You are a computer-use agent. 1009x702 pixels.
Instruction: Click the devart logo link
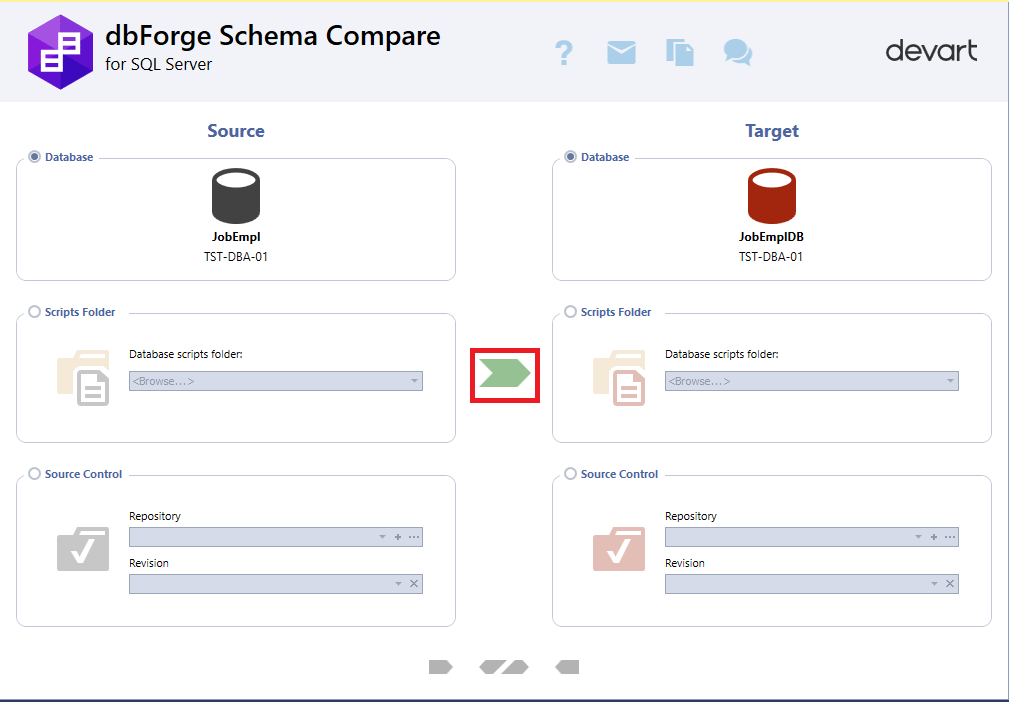(931, 50)
